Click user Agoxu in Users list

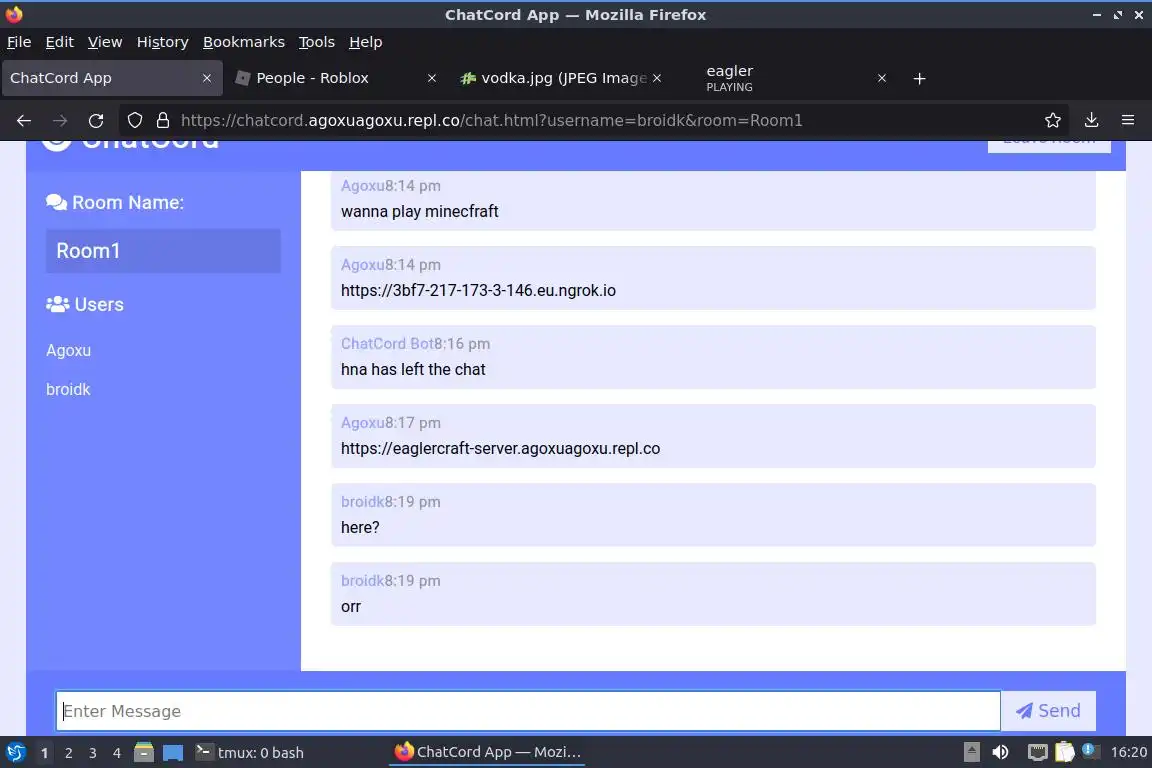[x=68, y=351]
